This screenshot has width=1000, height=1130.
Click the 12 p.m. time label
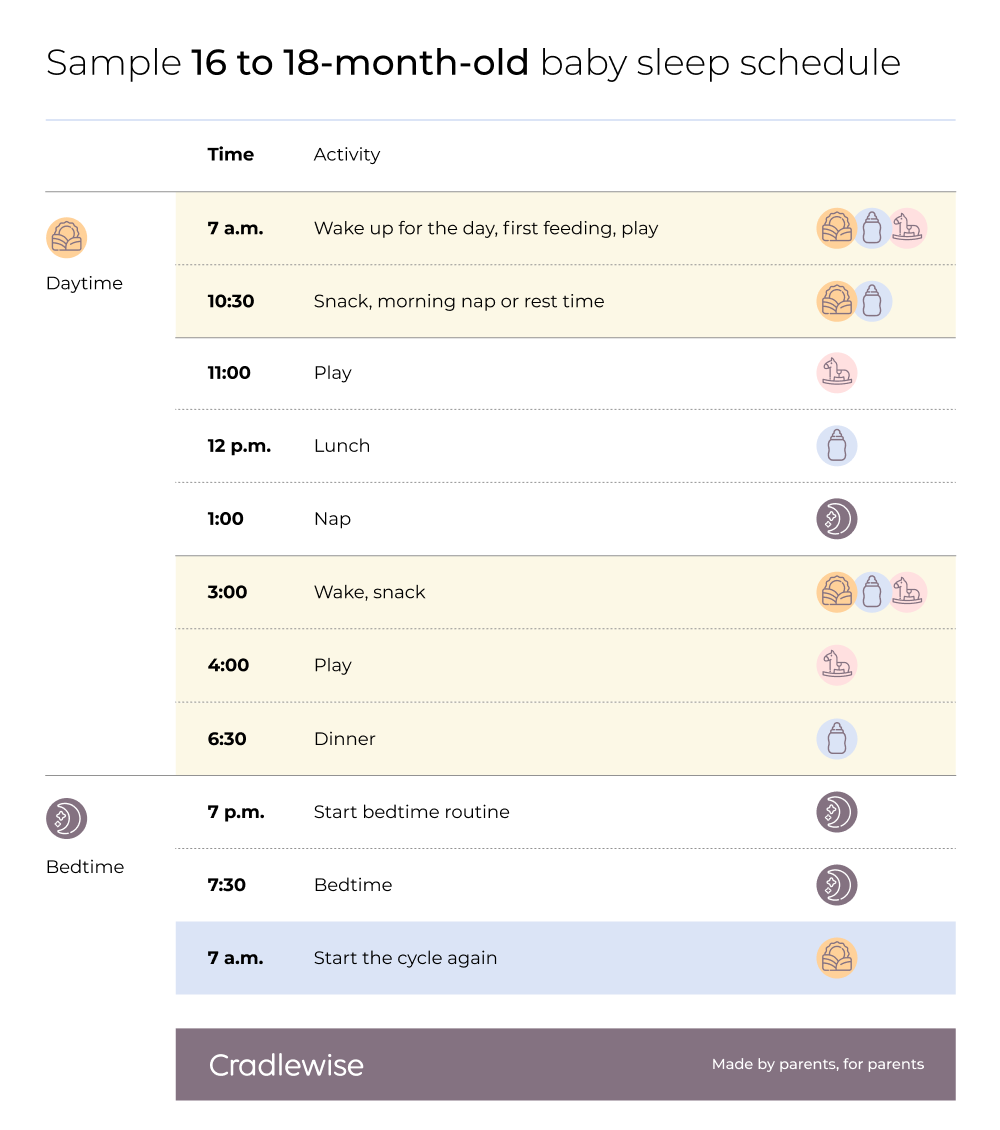click(239, 446)
